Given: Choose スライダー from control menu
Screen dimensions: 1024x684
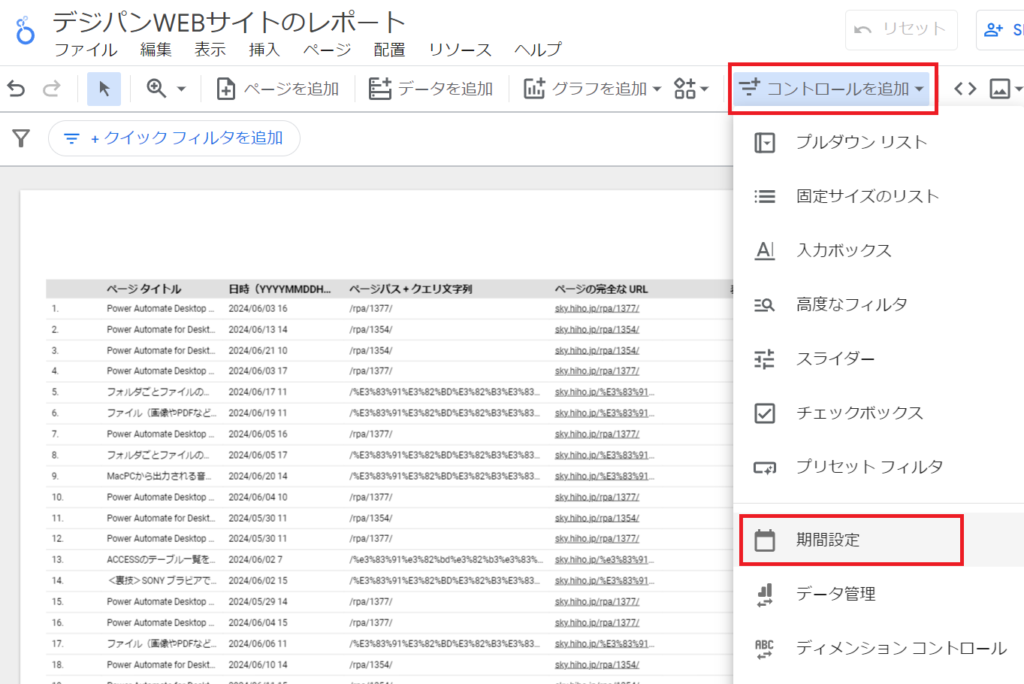Looking at the screenshot, I should 835,359.
